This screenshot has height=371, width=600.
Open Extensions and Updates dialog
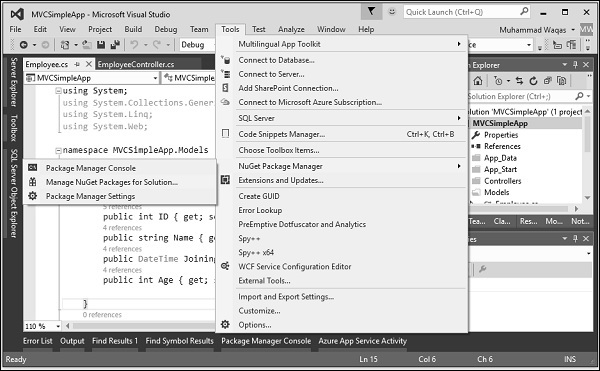pyautogui.click(x=342, y=180)
